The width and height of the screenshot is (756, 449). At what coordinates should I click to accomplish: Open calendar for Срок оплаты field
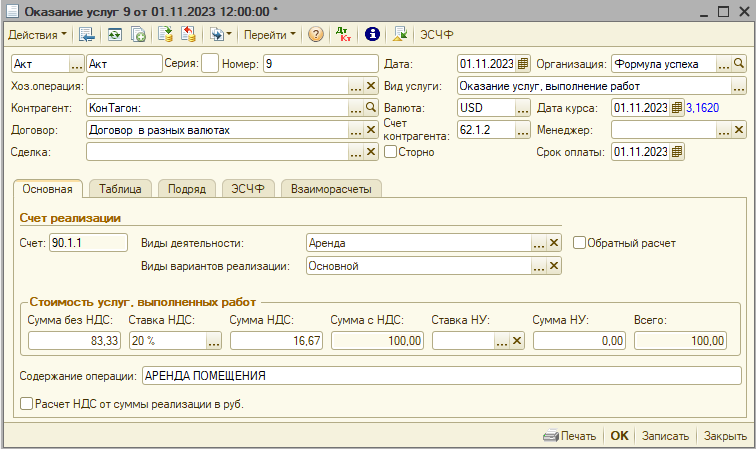(677, 152)
